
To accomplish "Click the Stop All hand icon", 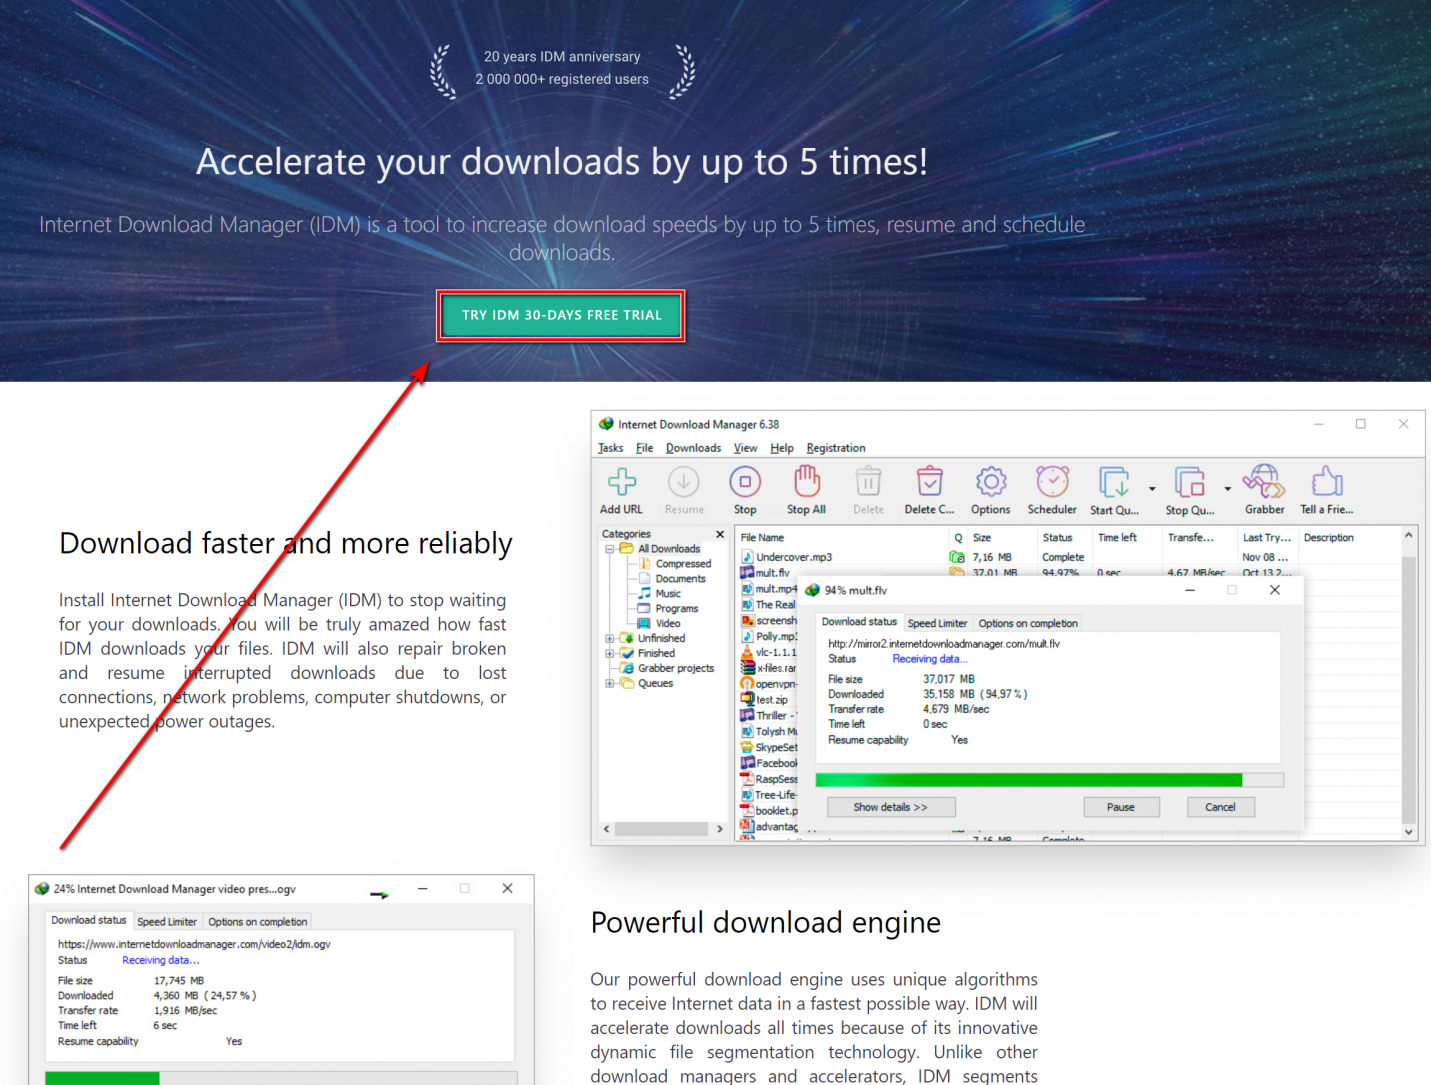I will tap(806, 482).
